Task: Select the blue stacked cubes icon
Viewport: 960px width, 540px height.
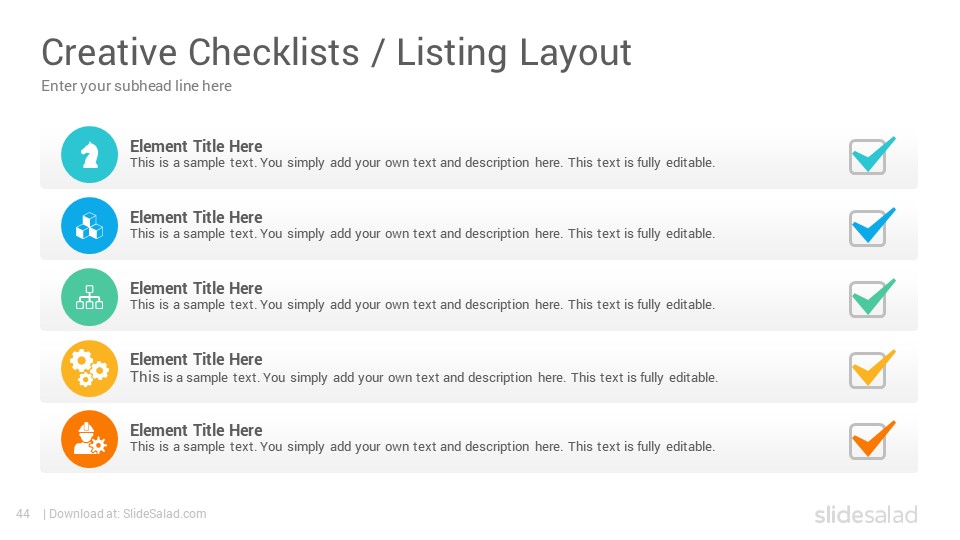Action: click(89, 226)
